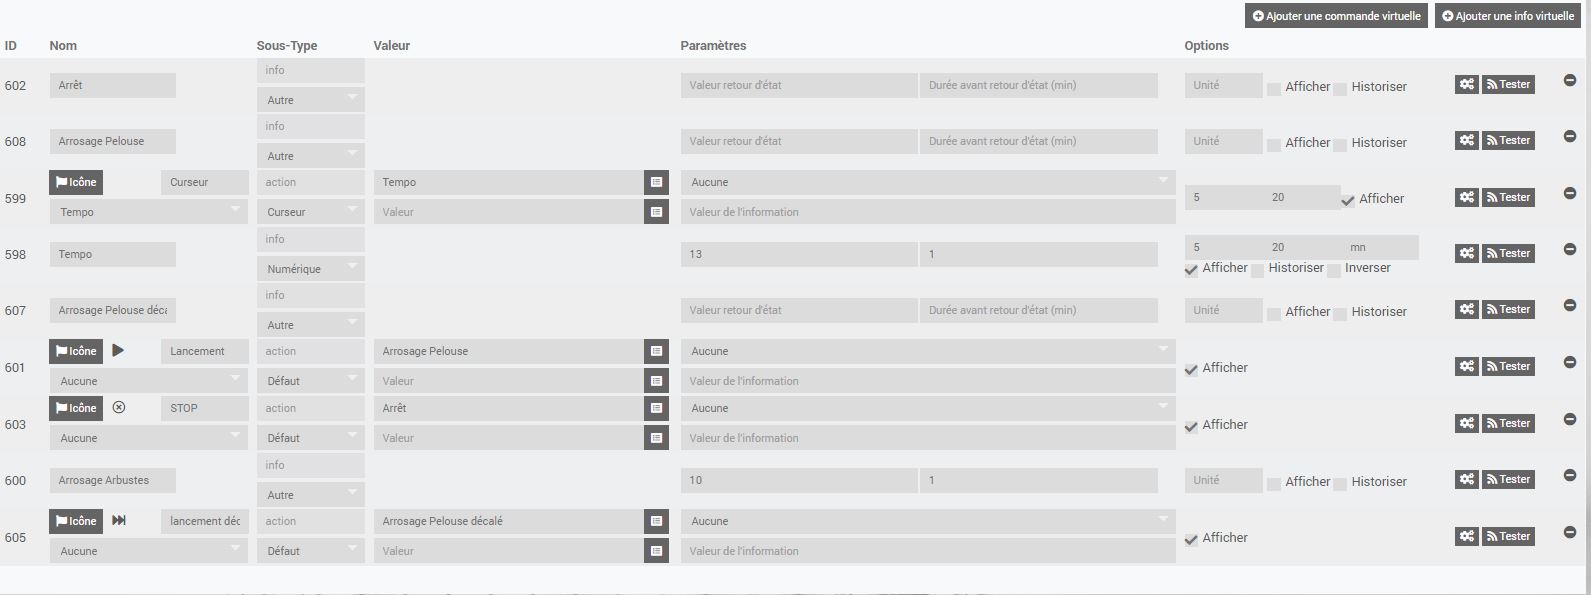Toggle Historiser for the Tempo info row
Viewport: 1591px width, 595px height.
coord(1257,271)
